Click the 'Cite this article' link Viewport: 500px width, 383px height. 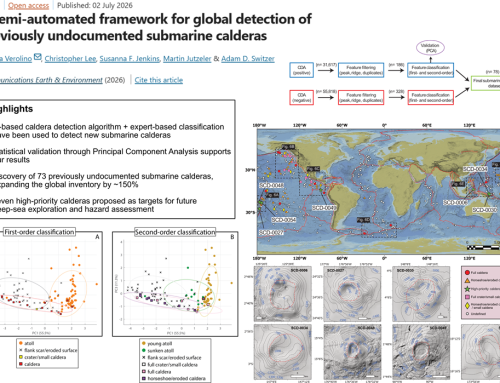(x=159, y=80)
